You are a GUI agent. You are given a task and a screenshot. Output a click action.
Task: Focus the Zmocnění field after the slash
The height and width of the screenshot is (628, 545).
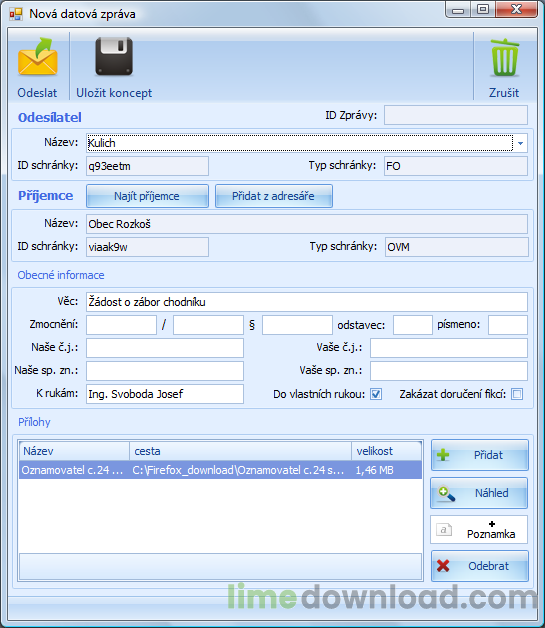(208, 325)
